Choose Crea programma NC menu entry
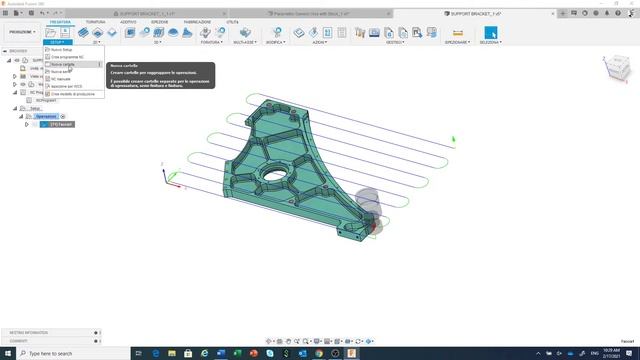Image resolution: width=640 pixels, height=360 pixels. pos(74,57)
